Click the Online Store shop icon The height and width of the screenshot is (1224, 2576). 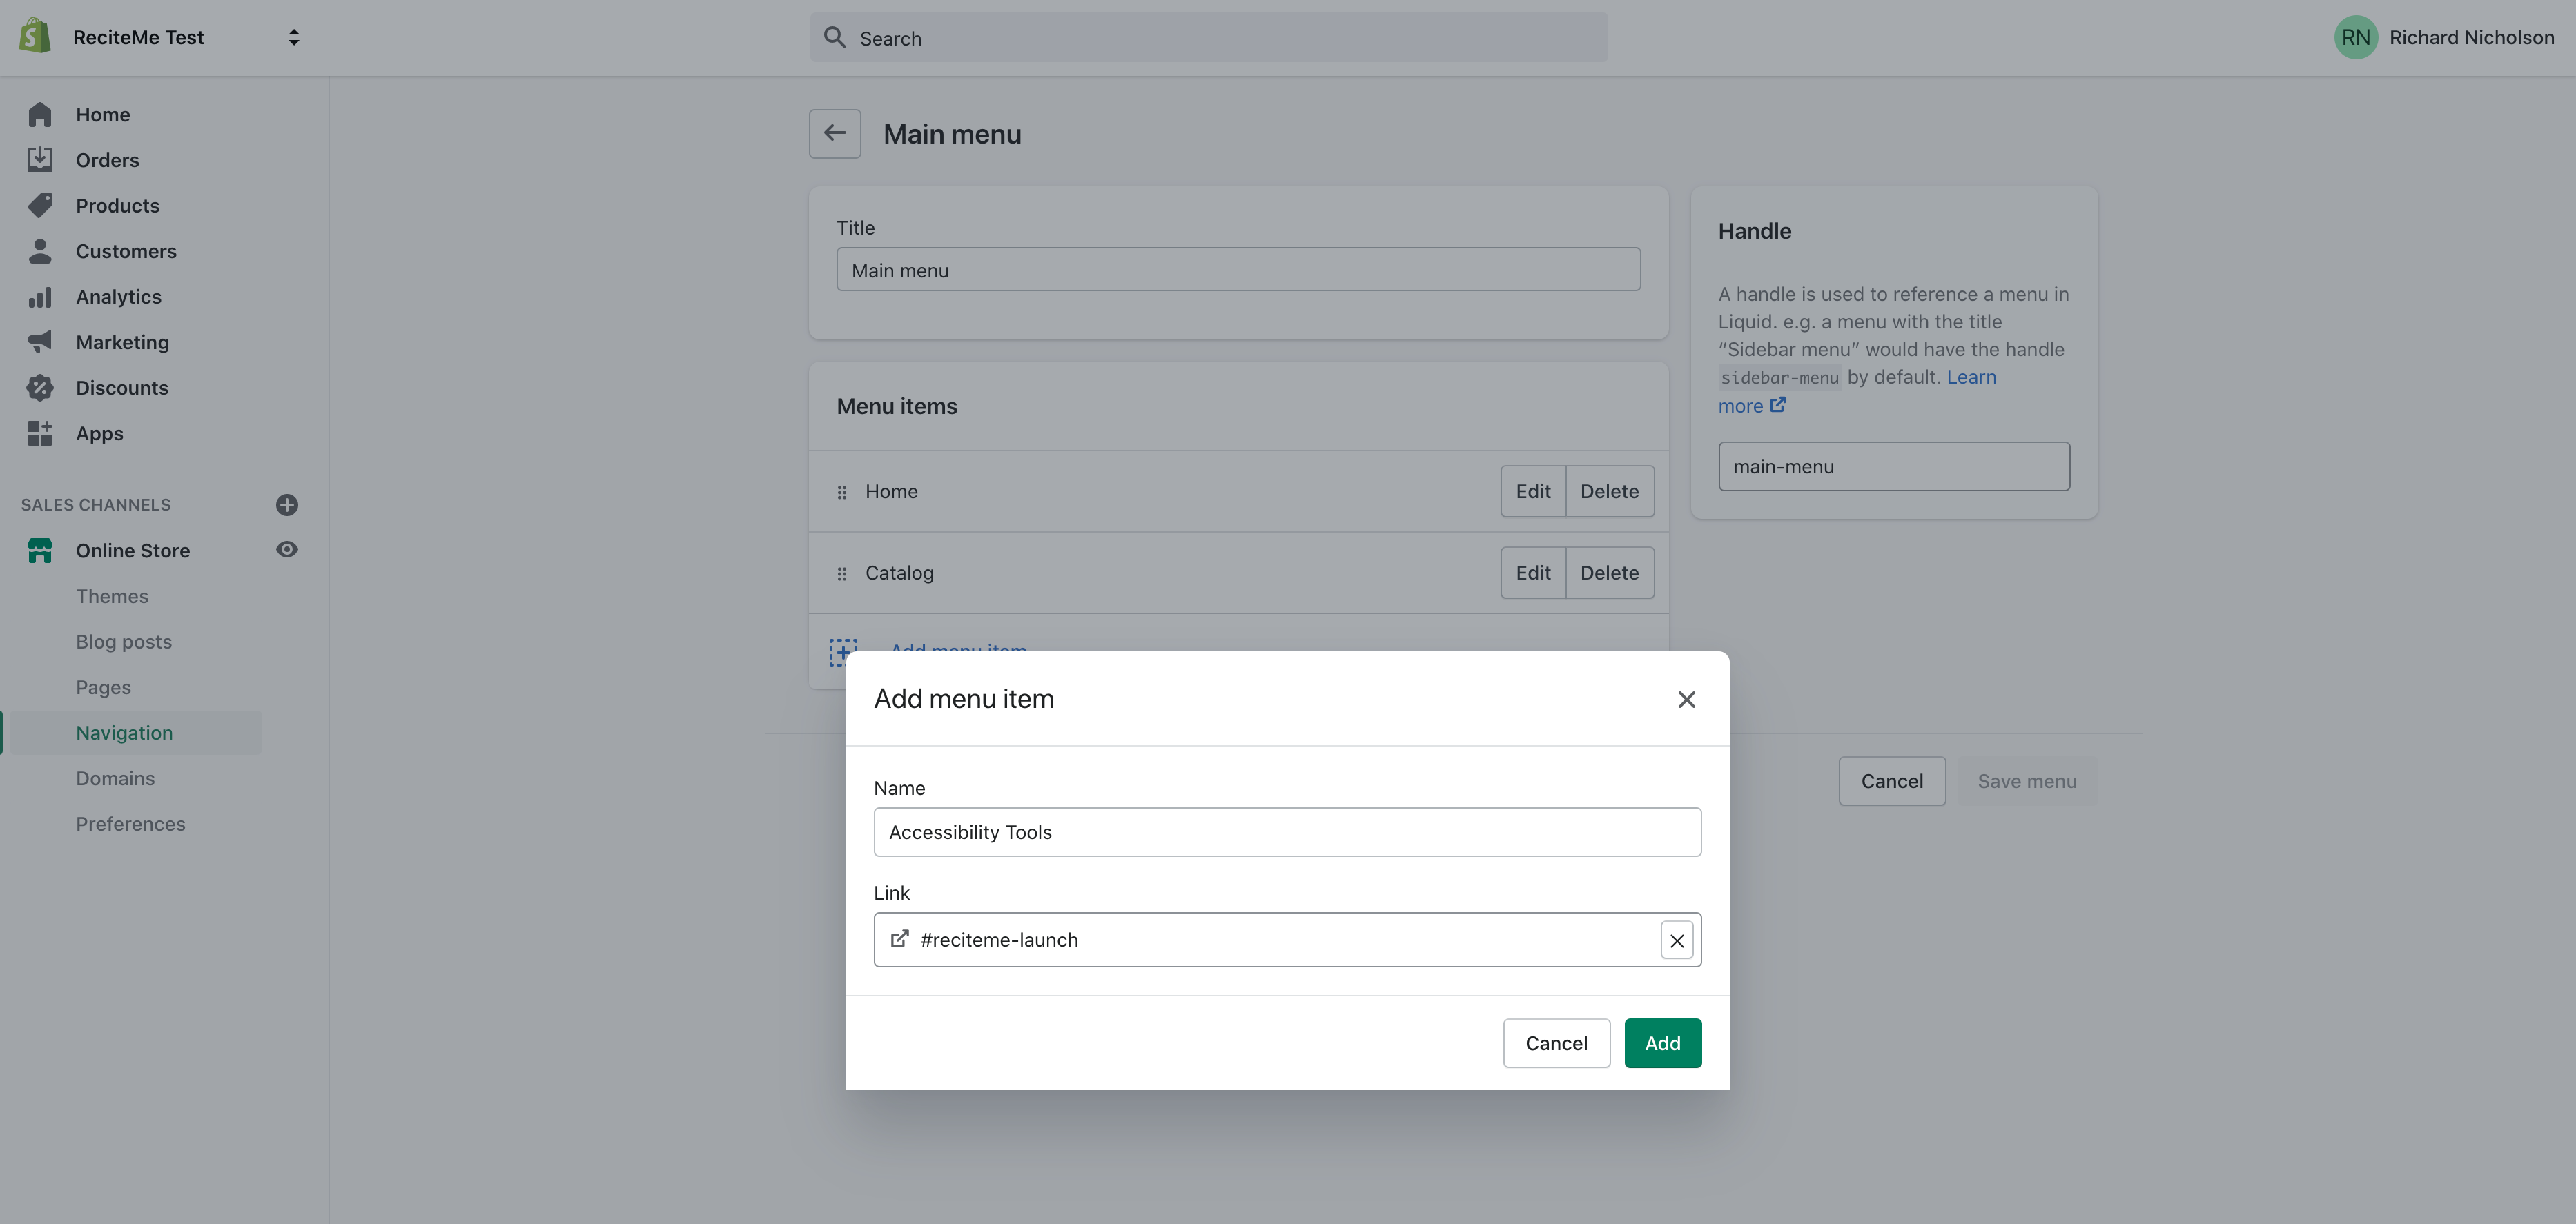click(x=40, y=550)
